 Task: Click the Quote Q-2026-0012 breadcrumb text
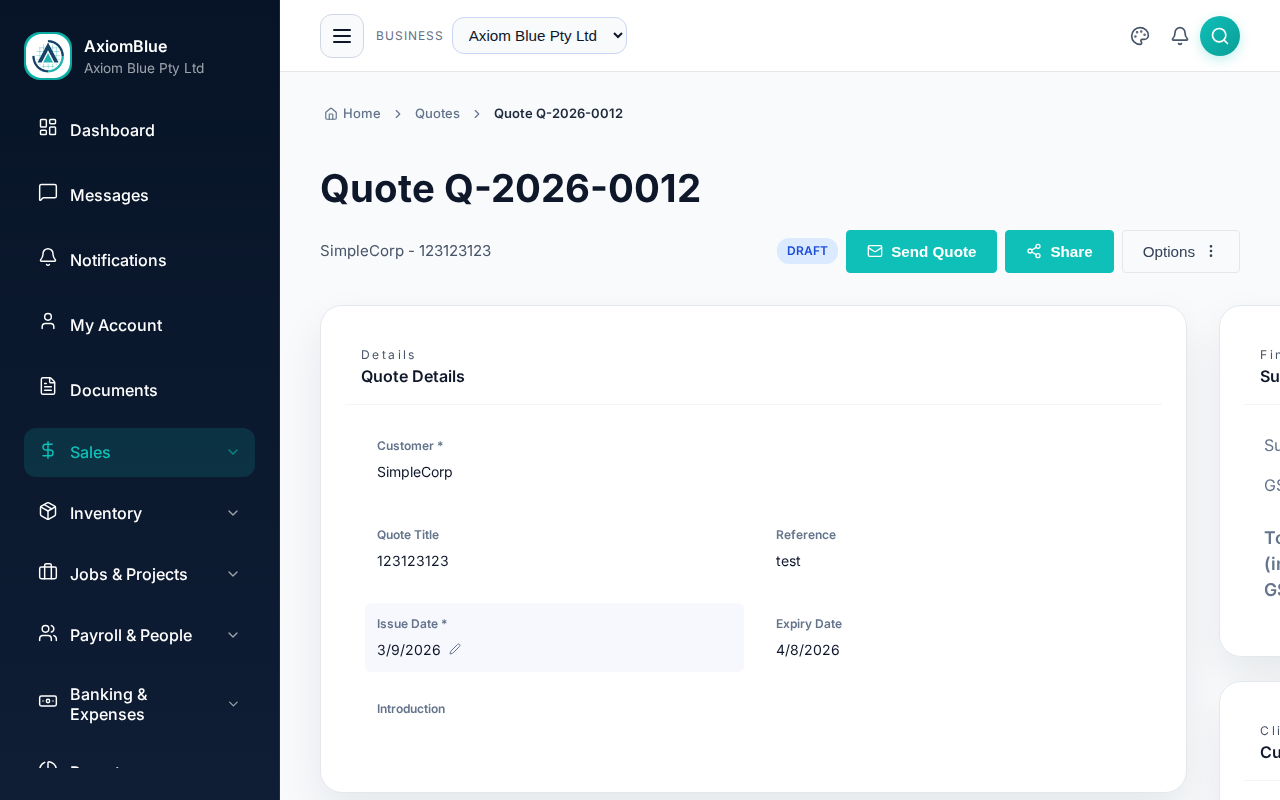click(x=558, y=114)
